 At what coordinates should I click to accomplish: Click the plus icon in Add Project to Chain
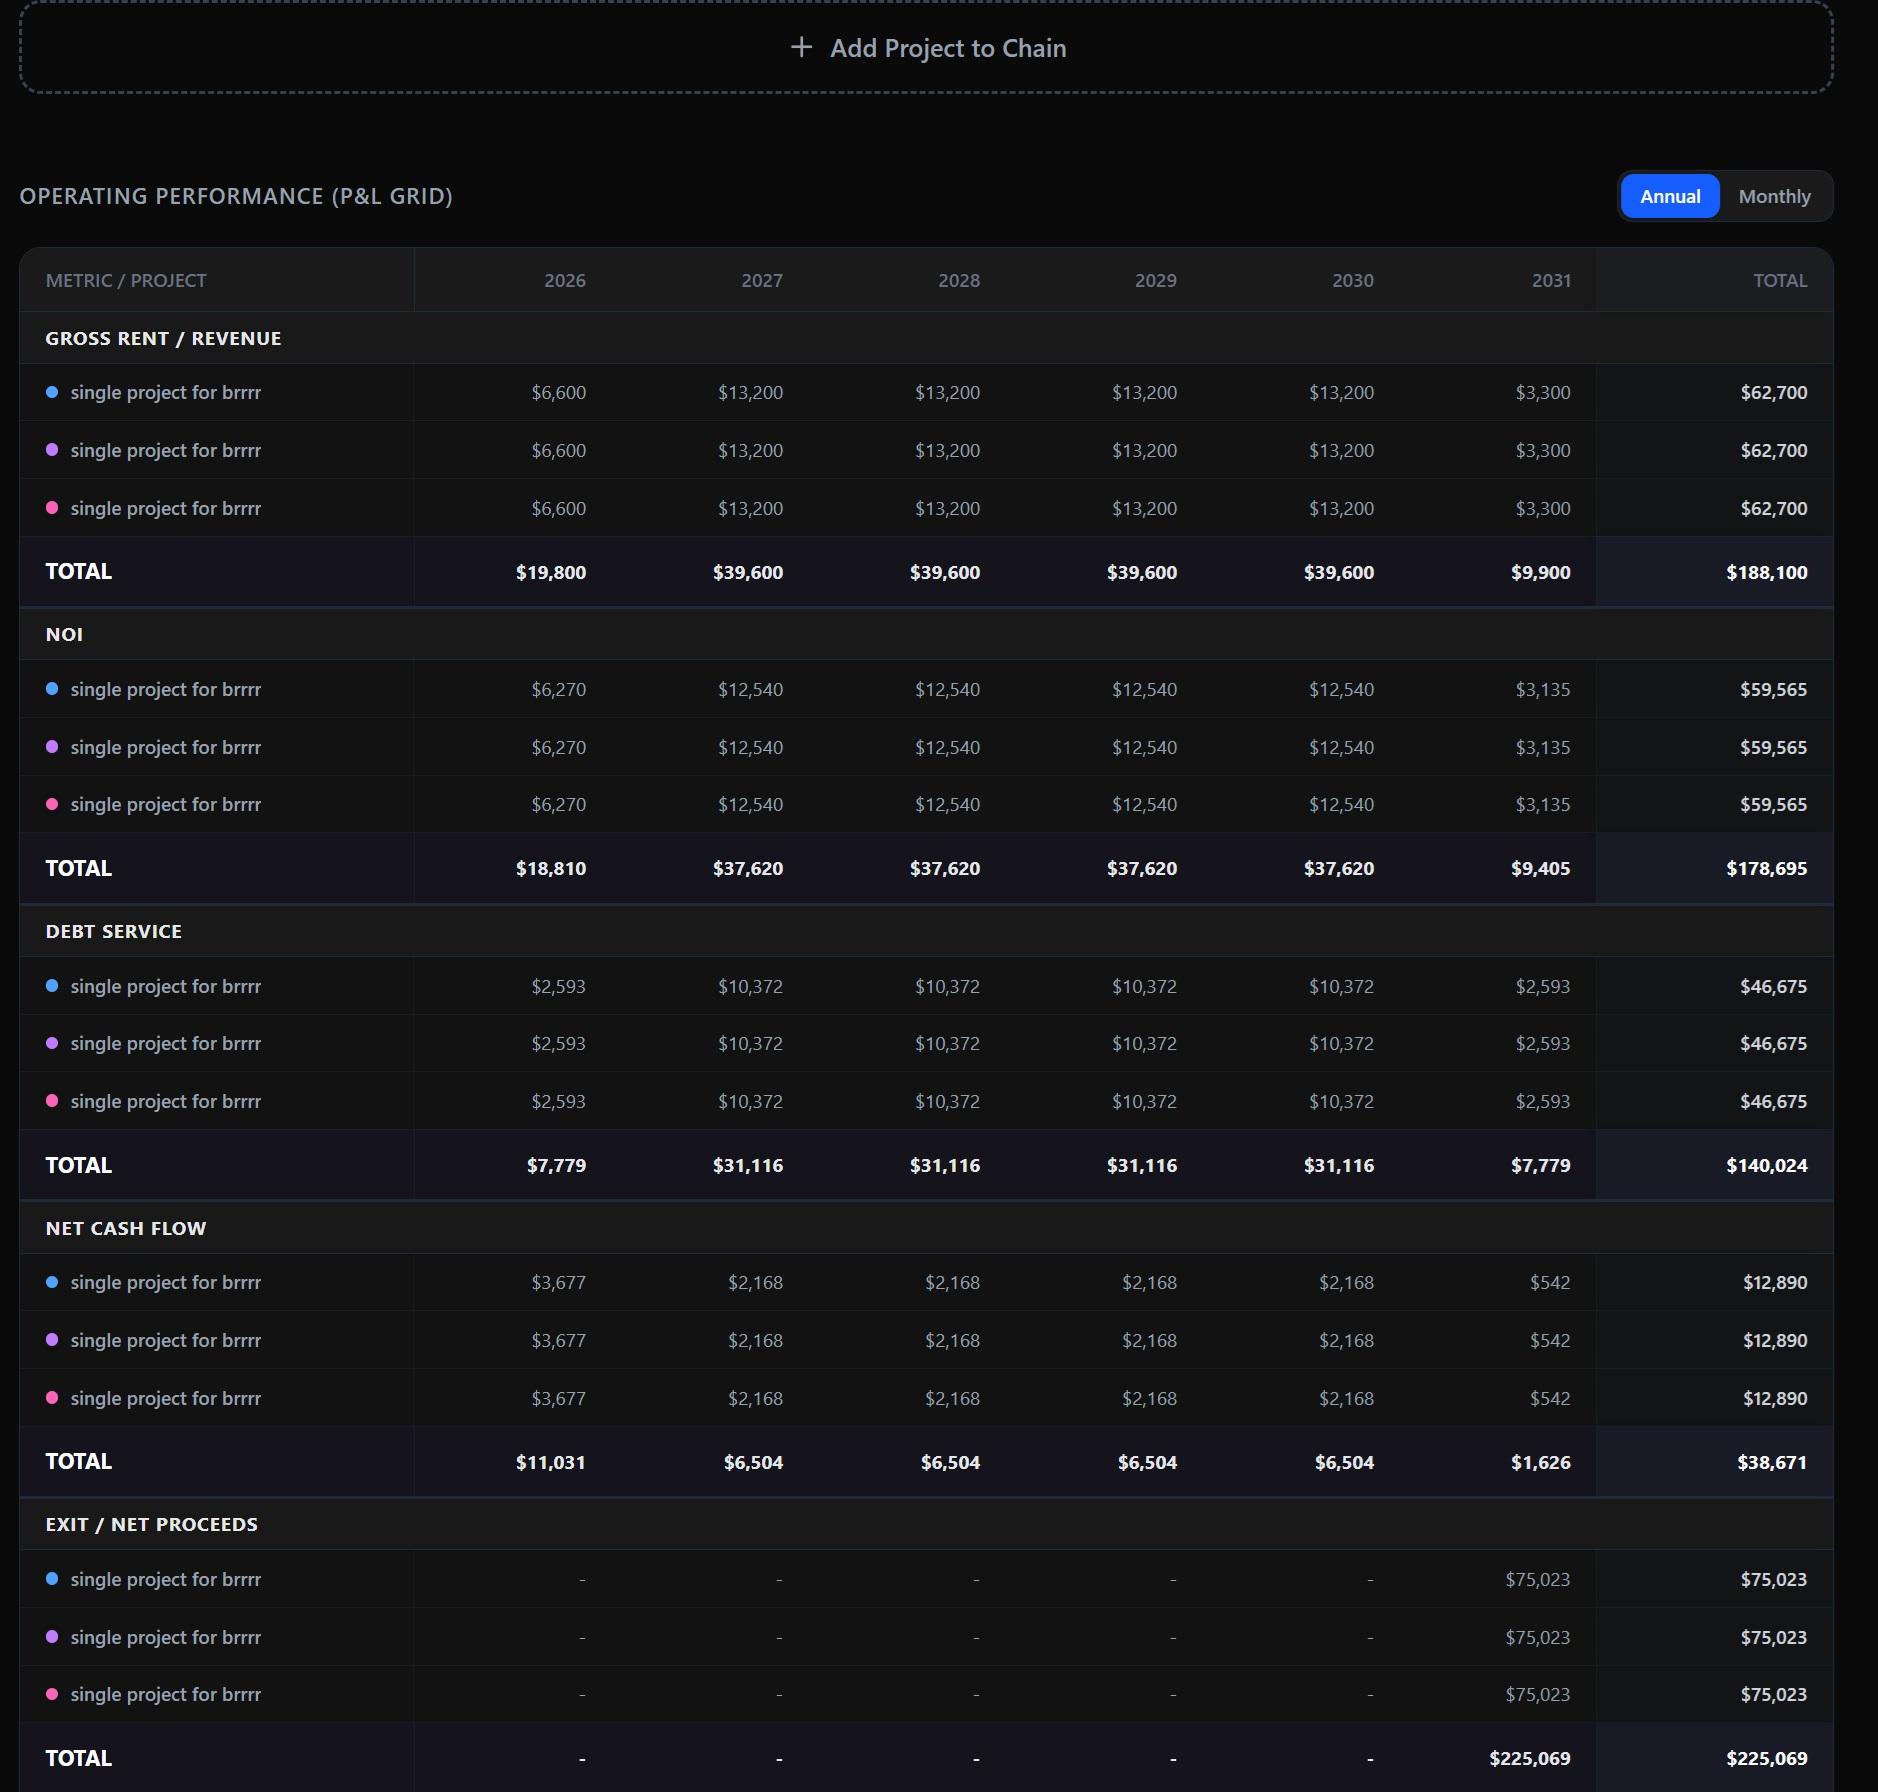pos(801,47)
